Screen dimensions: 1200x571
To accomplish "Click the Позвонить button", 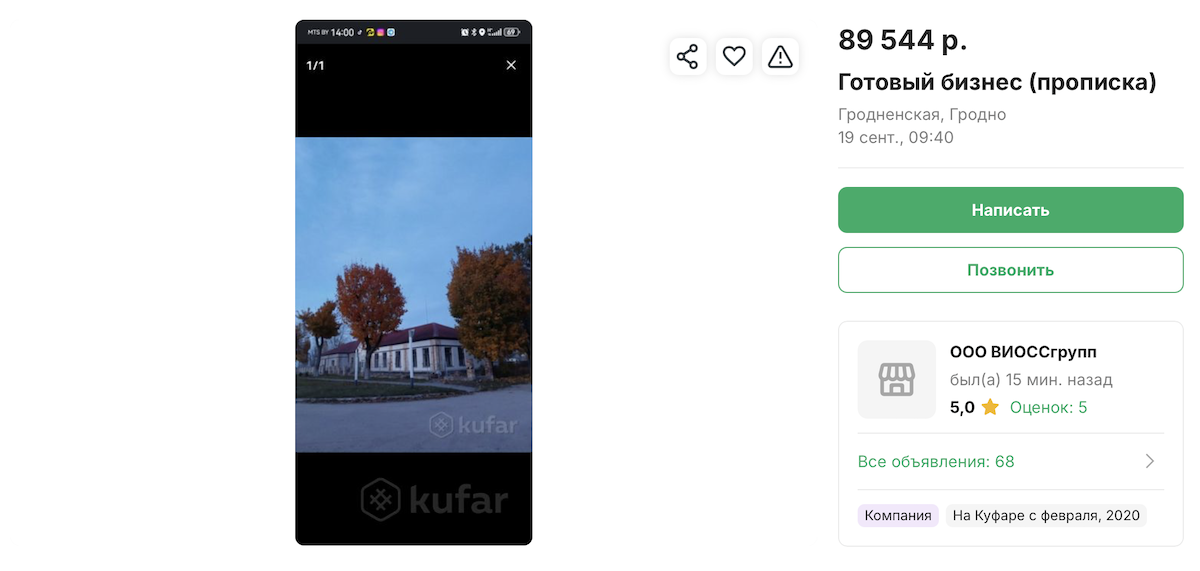I will click(x=1010, y=270).
